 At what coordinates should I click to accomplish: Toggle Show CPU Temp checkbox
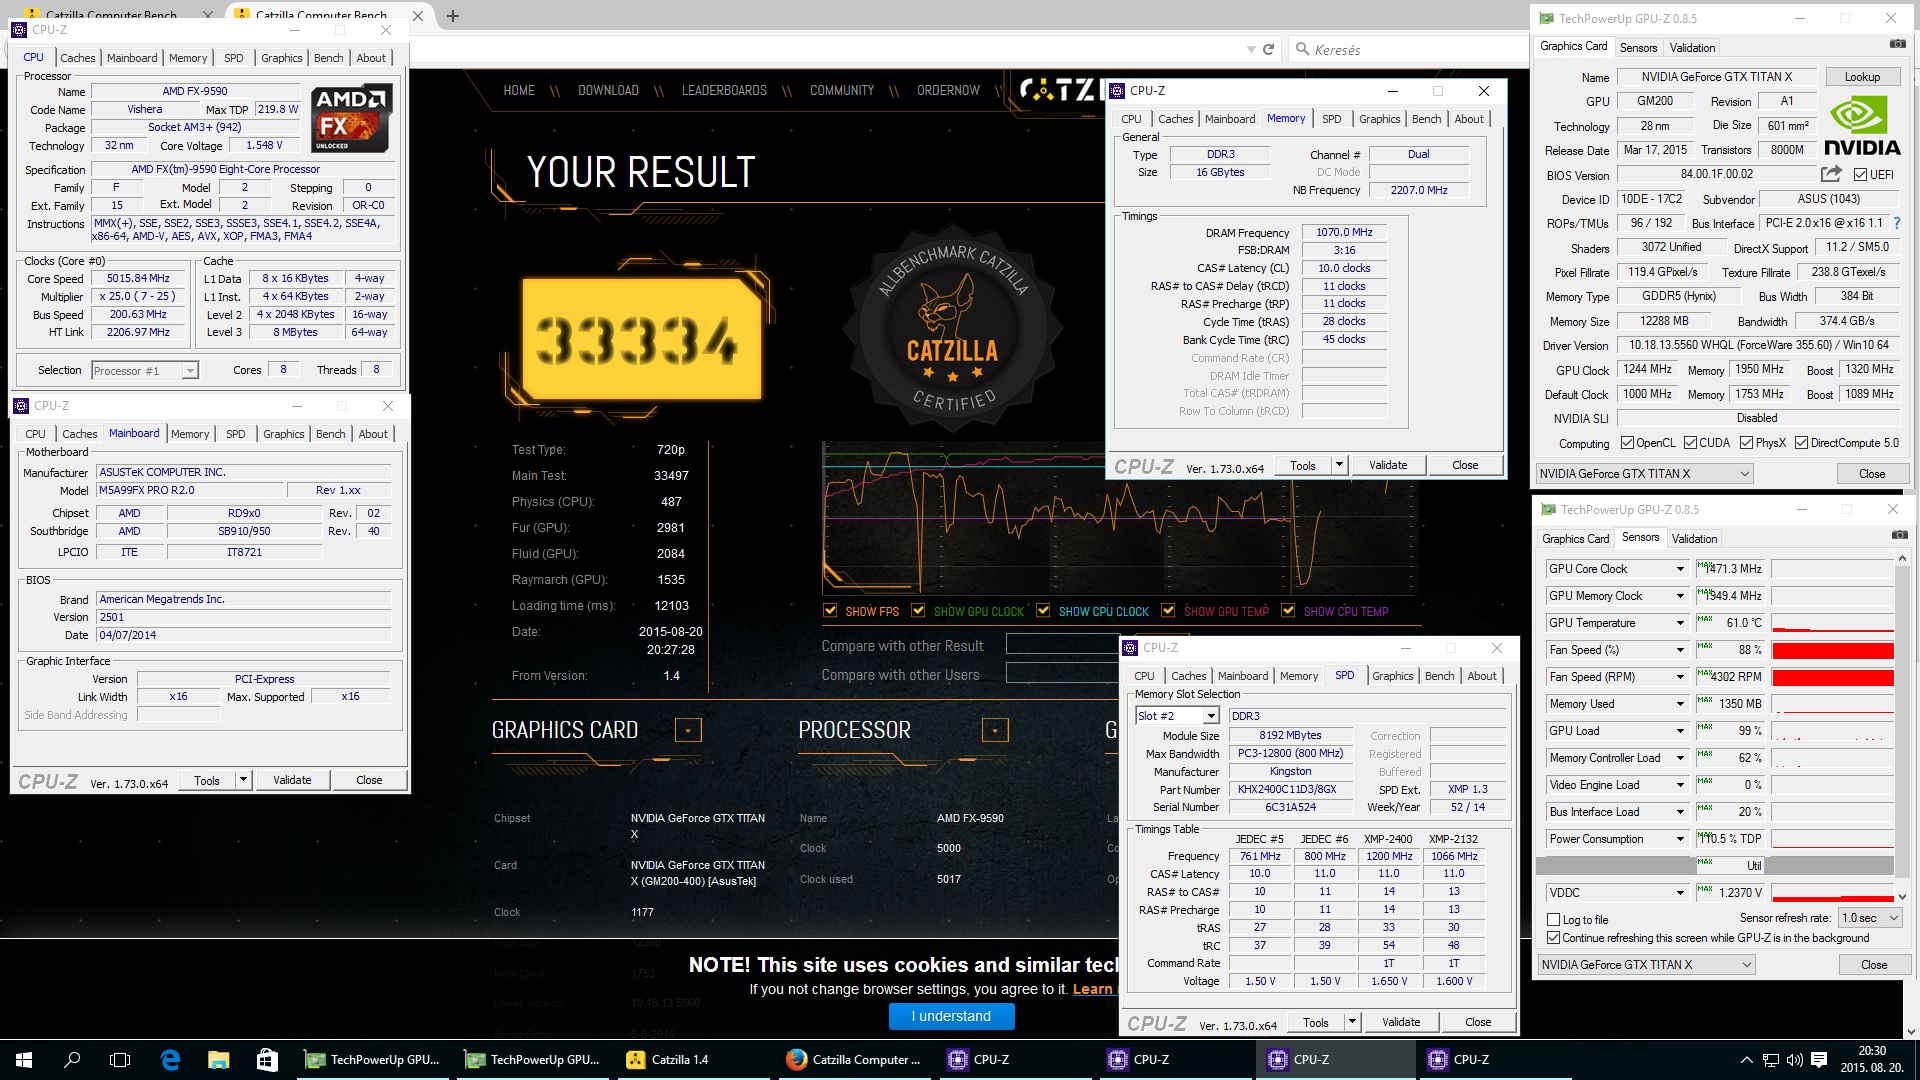pyautogui.click(x=1288, y=611)
